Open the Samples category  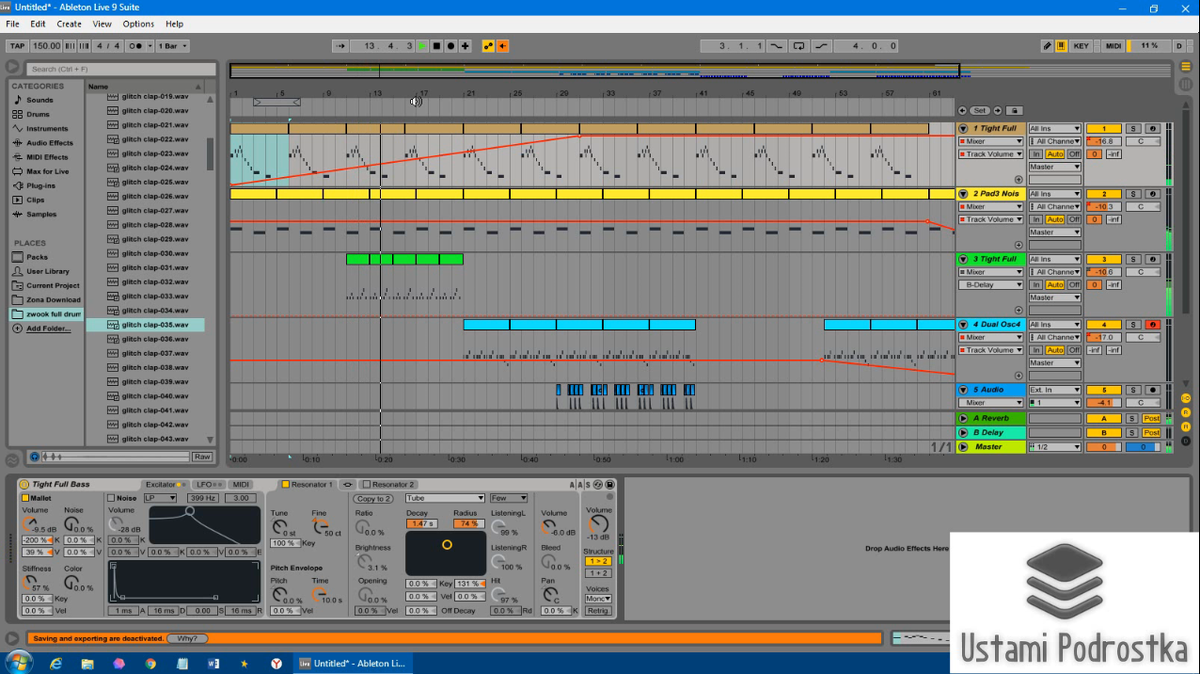41,214
